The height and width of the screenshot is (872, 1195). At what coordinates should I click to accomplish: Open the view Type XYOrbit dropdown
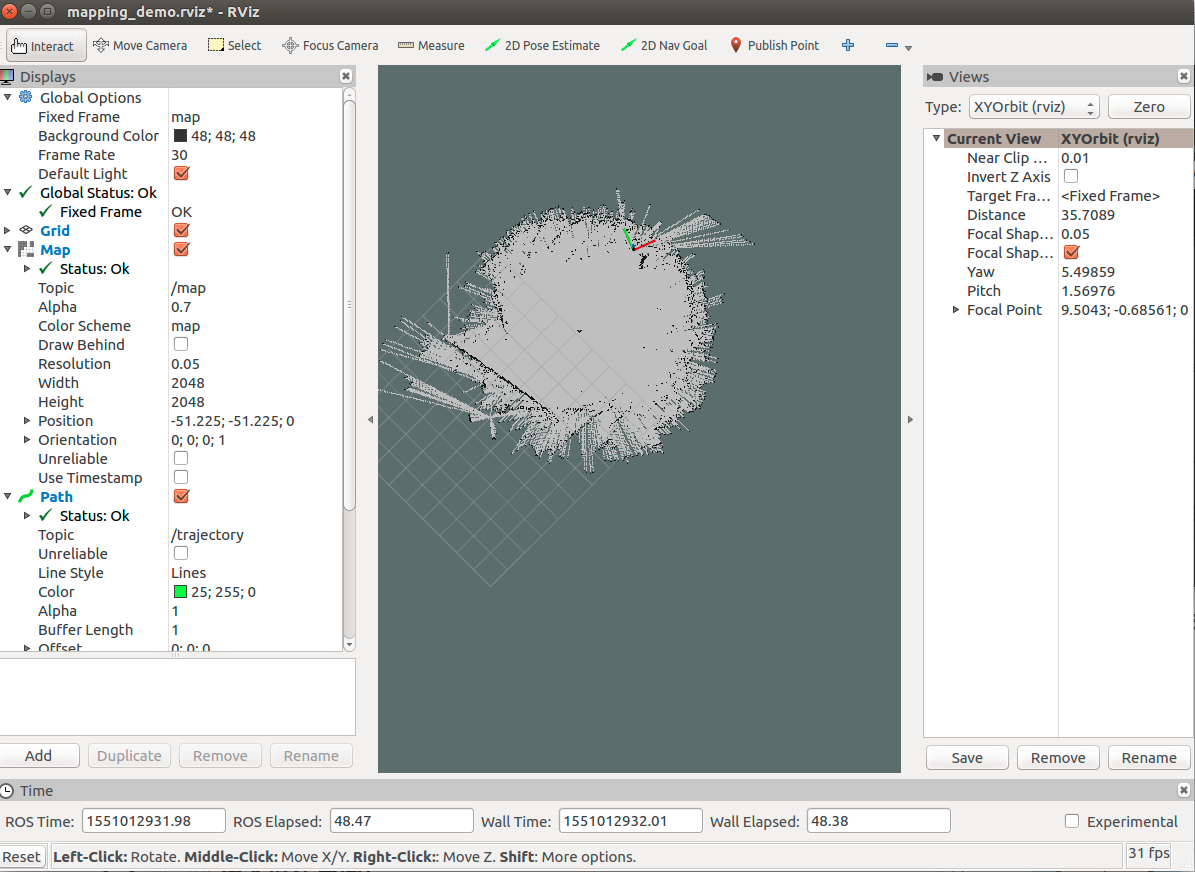point(1034,107)
